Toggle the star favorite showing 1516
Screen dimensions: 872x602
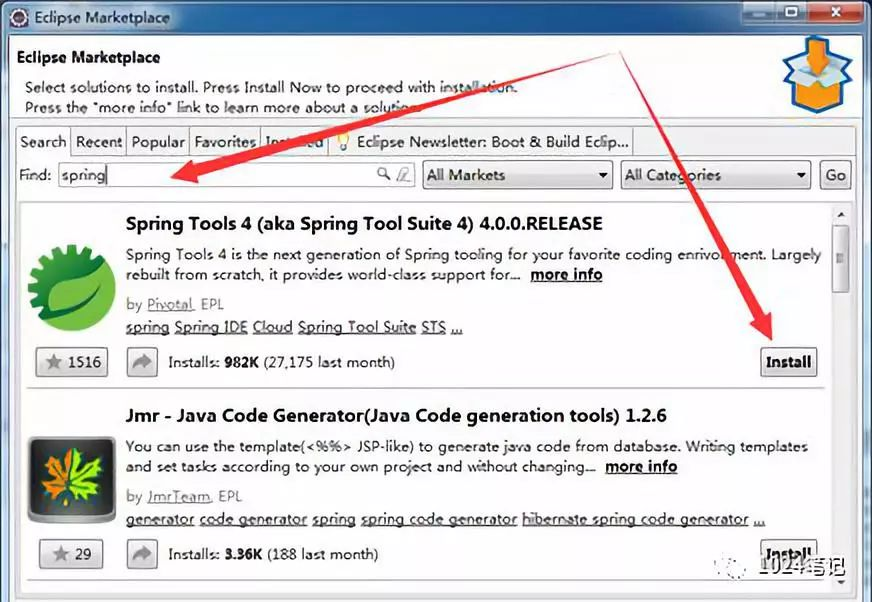(71, 363)
